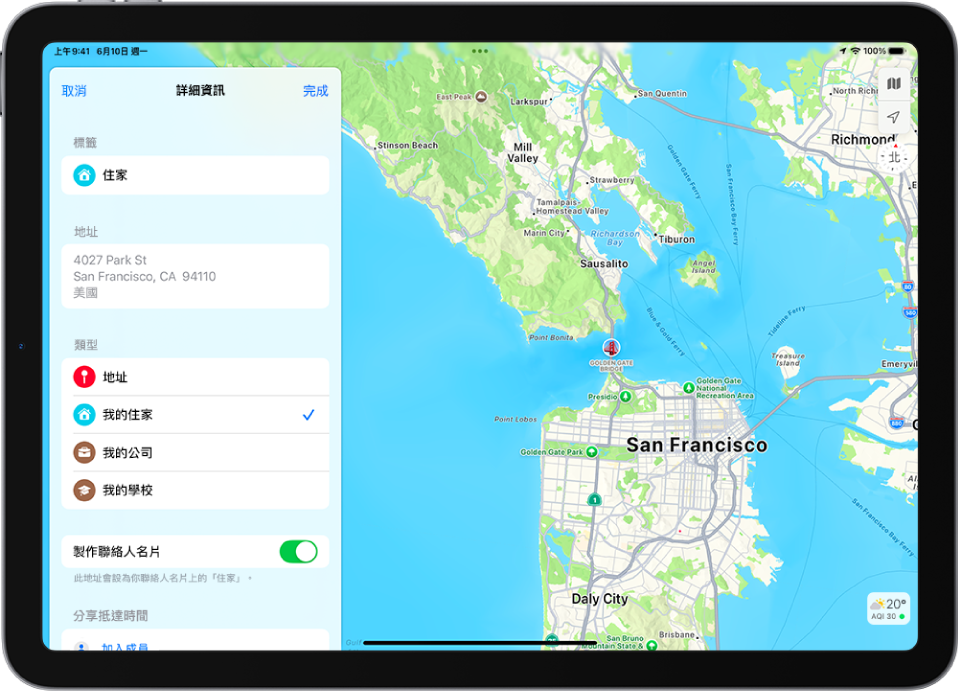Tap the San Francisco city label
Viewport: 958px width, 692px height.
pos(697,445)
